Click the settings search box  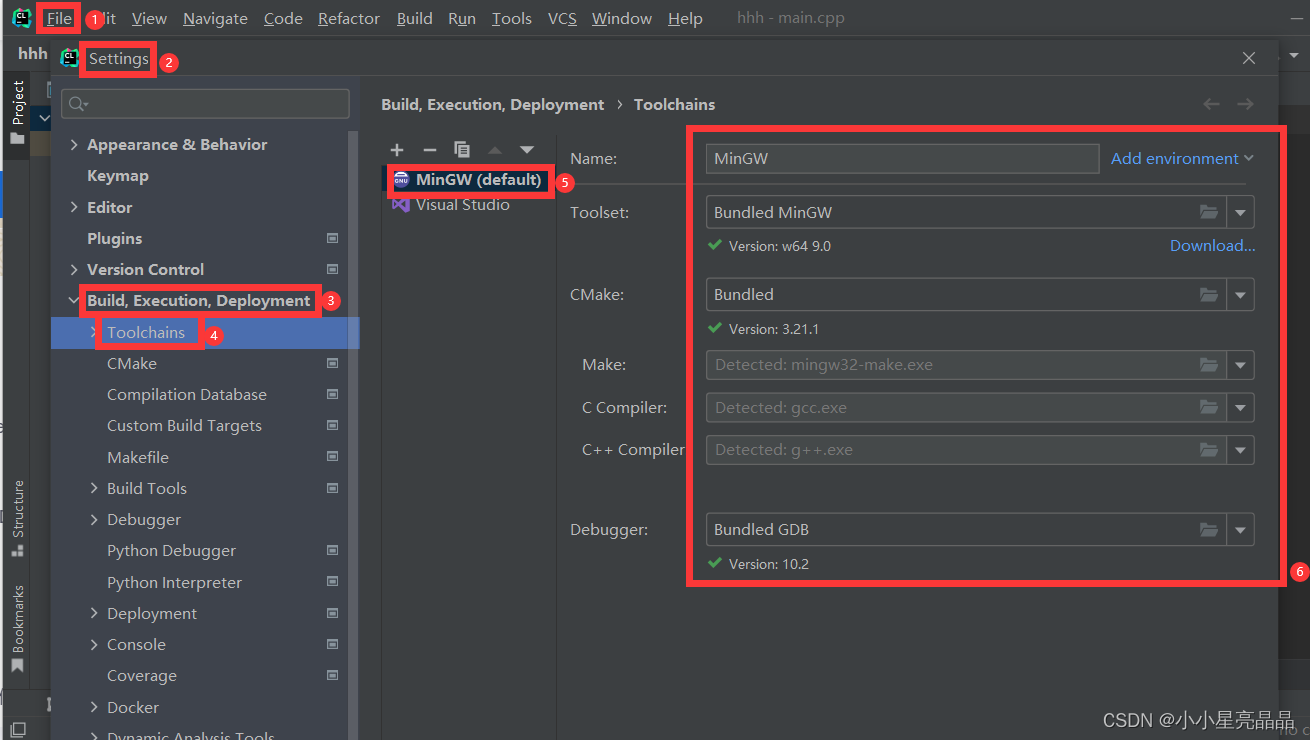point(205,104)
